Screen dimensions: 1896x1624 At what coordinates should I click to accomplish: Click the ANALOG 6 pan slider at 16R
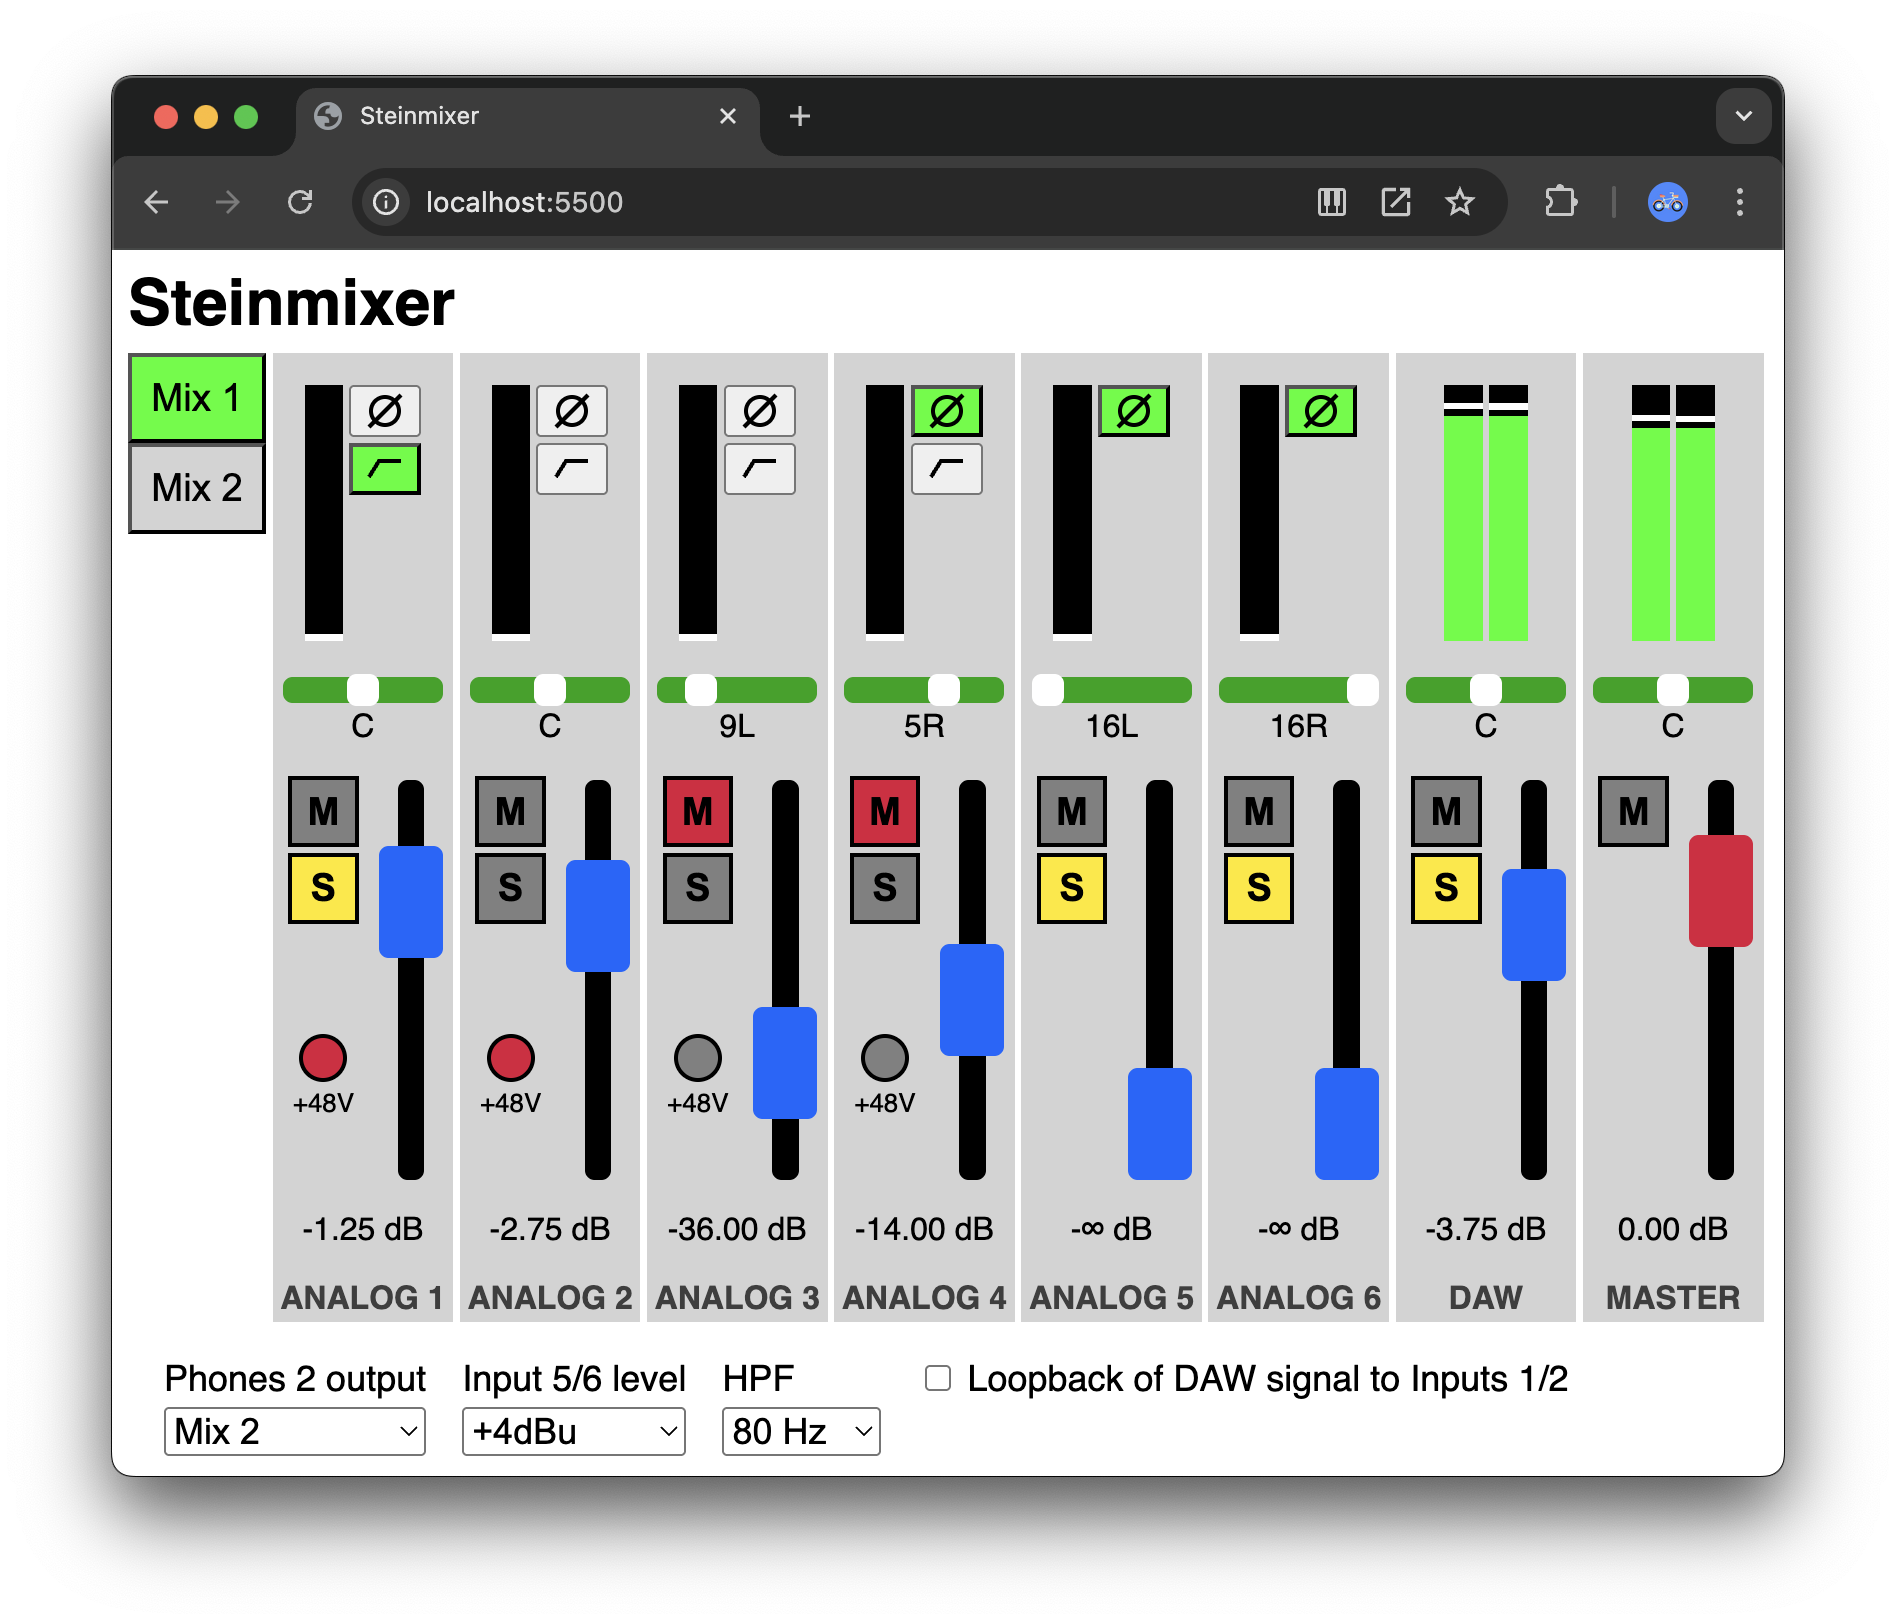click(x=1299, y=690)
